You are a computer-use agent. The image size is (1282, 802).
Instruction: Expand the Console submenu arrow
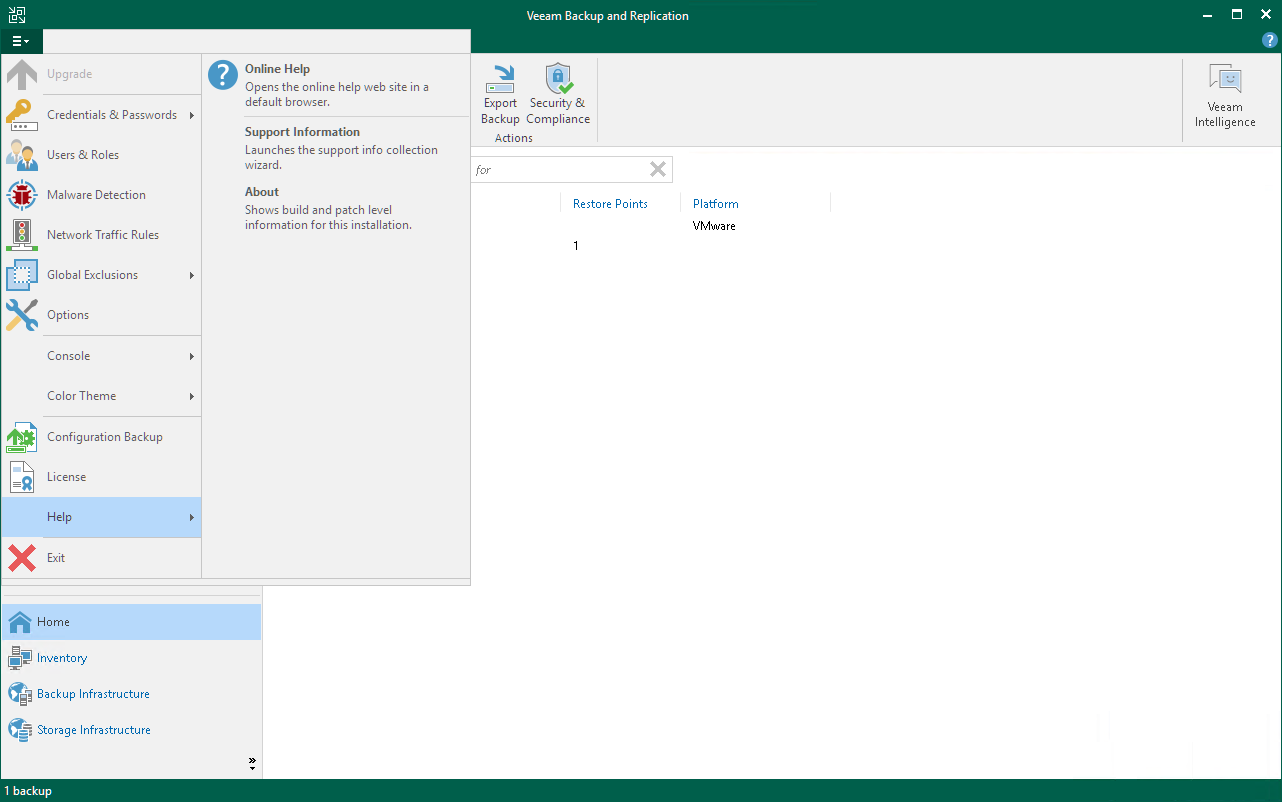191,356
